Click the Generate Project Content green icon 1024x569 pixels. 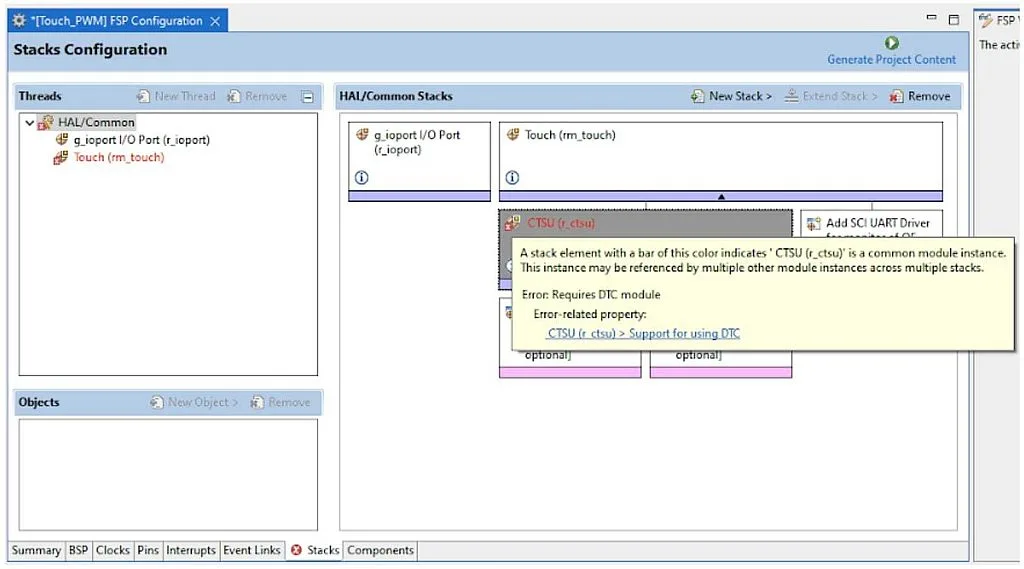[x=891, y=43]
